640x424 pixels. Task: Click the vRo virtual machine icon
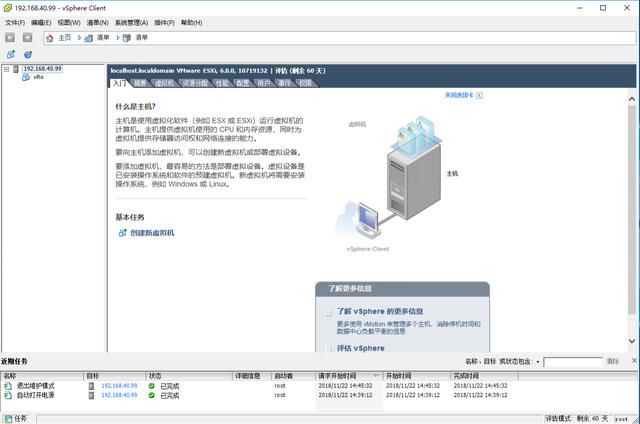(x=26, y=77)
